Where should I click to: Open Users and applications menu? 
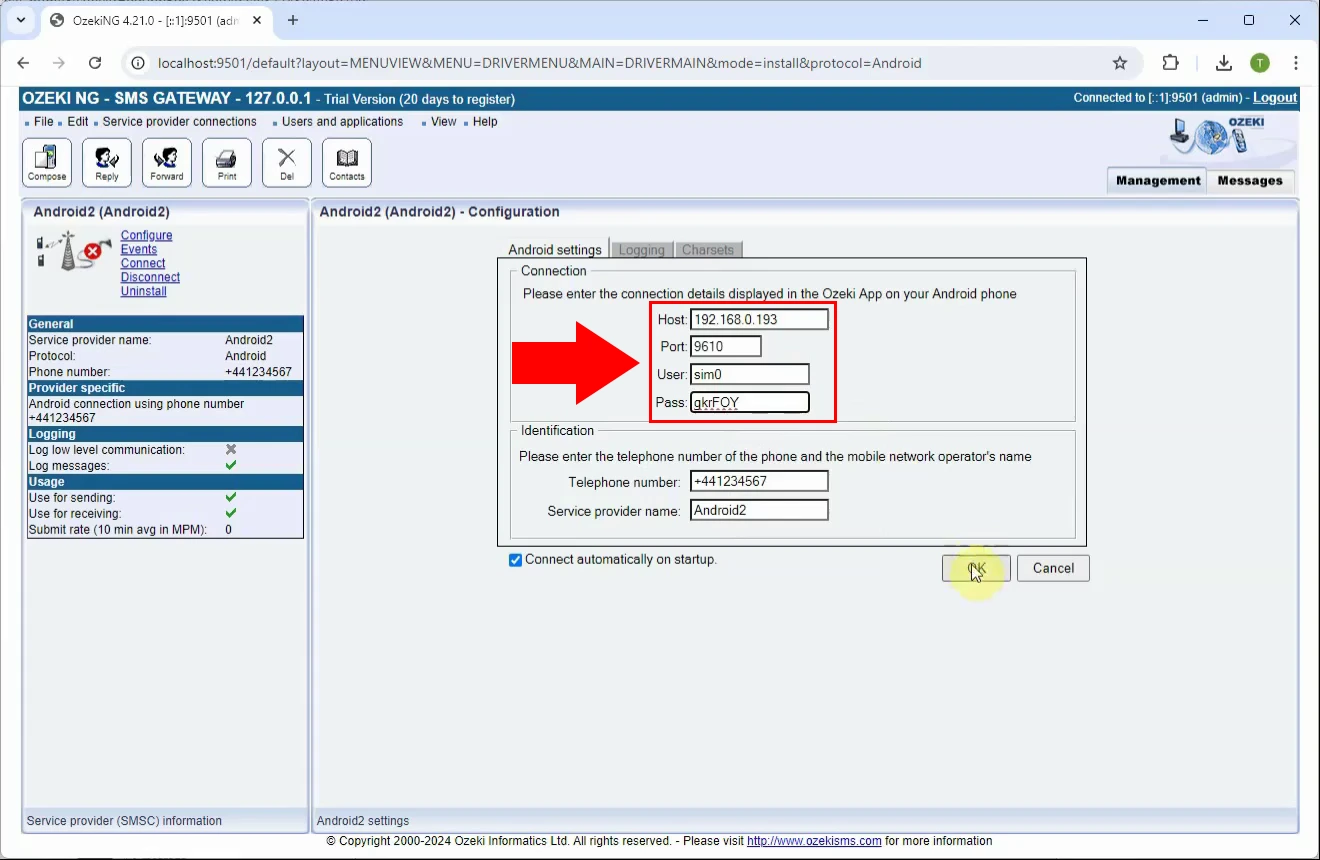(x=342, y=122)
